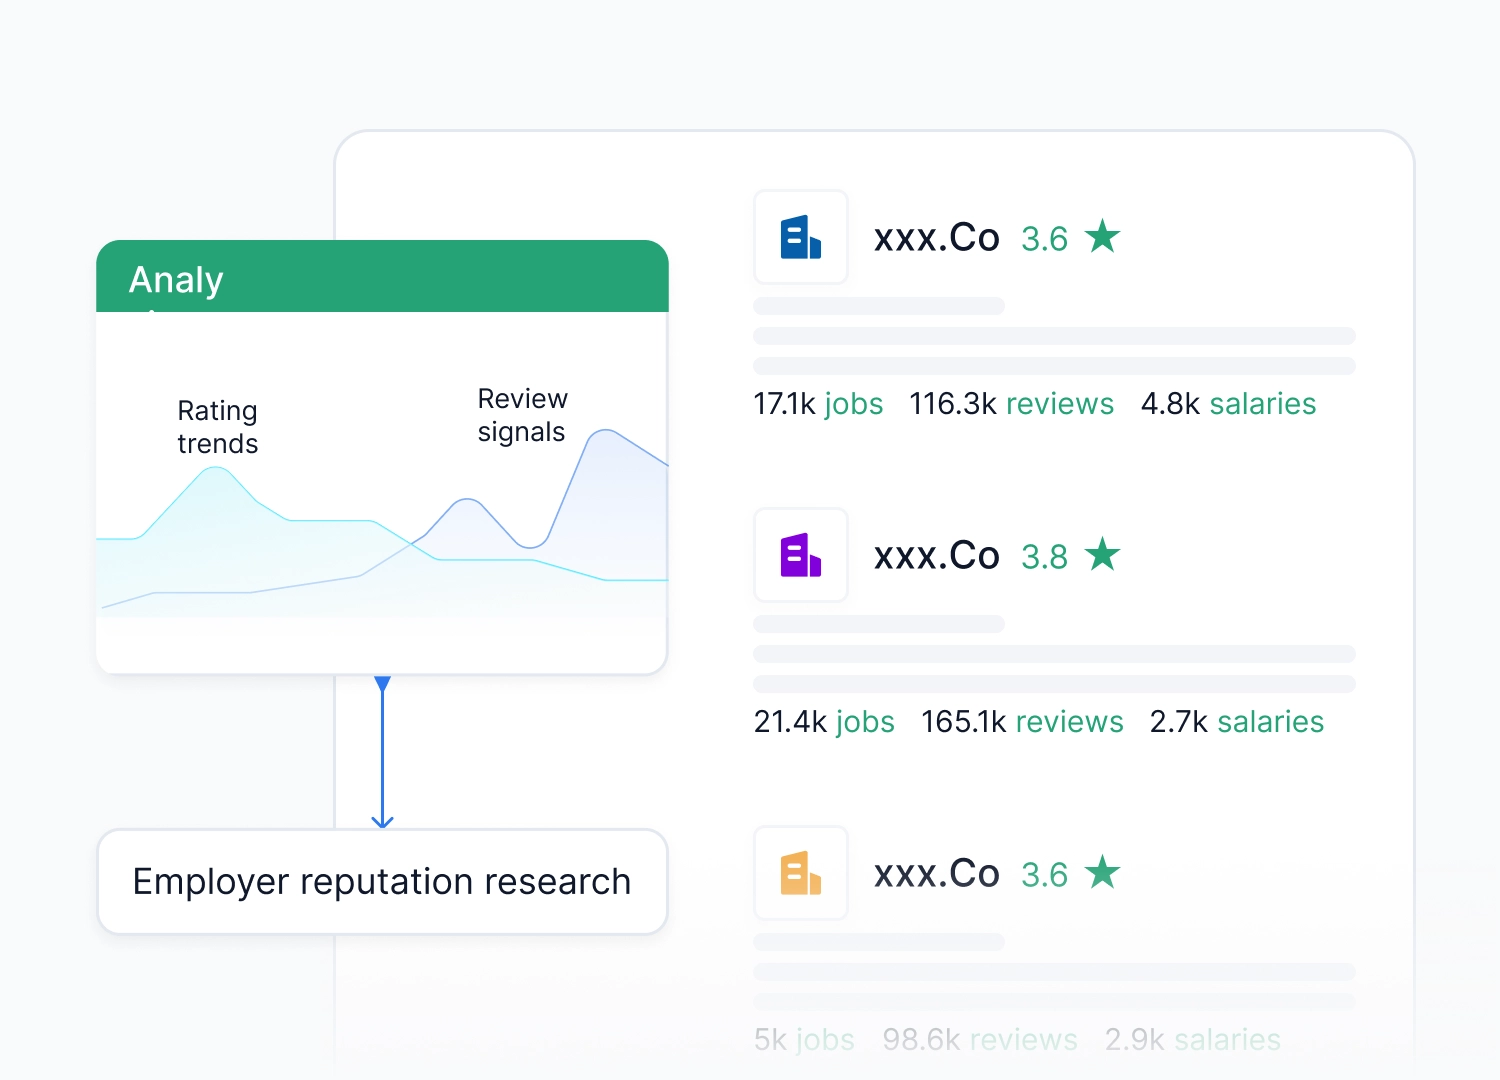Screen dimensions: 1500x1080
Task: Select the Review signals chart label
Action: [522, 415]
